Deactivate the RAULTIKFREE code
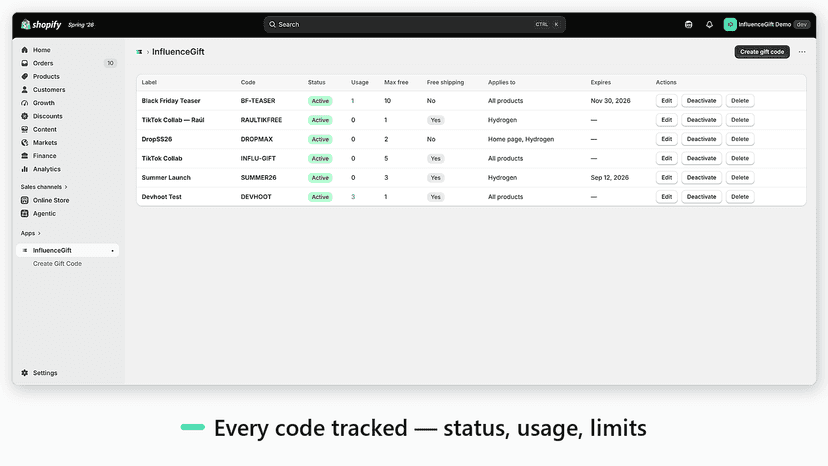828x466 pixels. pyautogui.click(x=701, y=120)
